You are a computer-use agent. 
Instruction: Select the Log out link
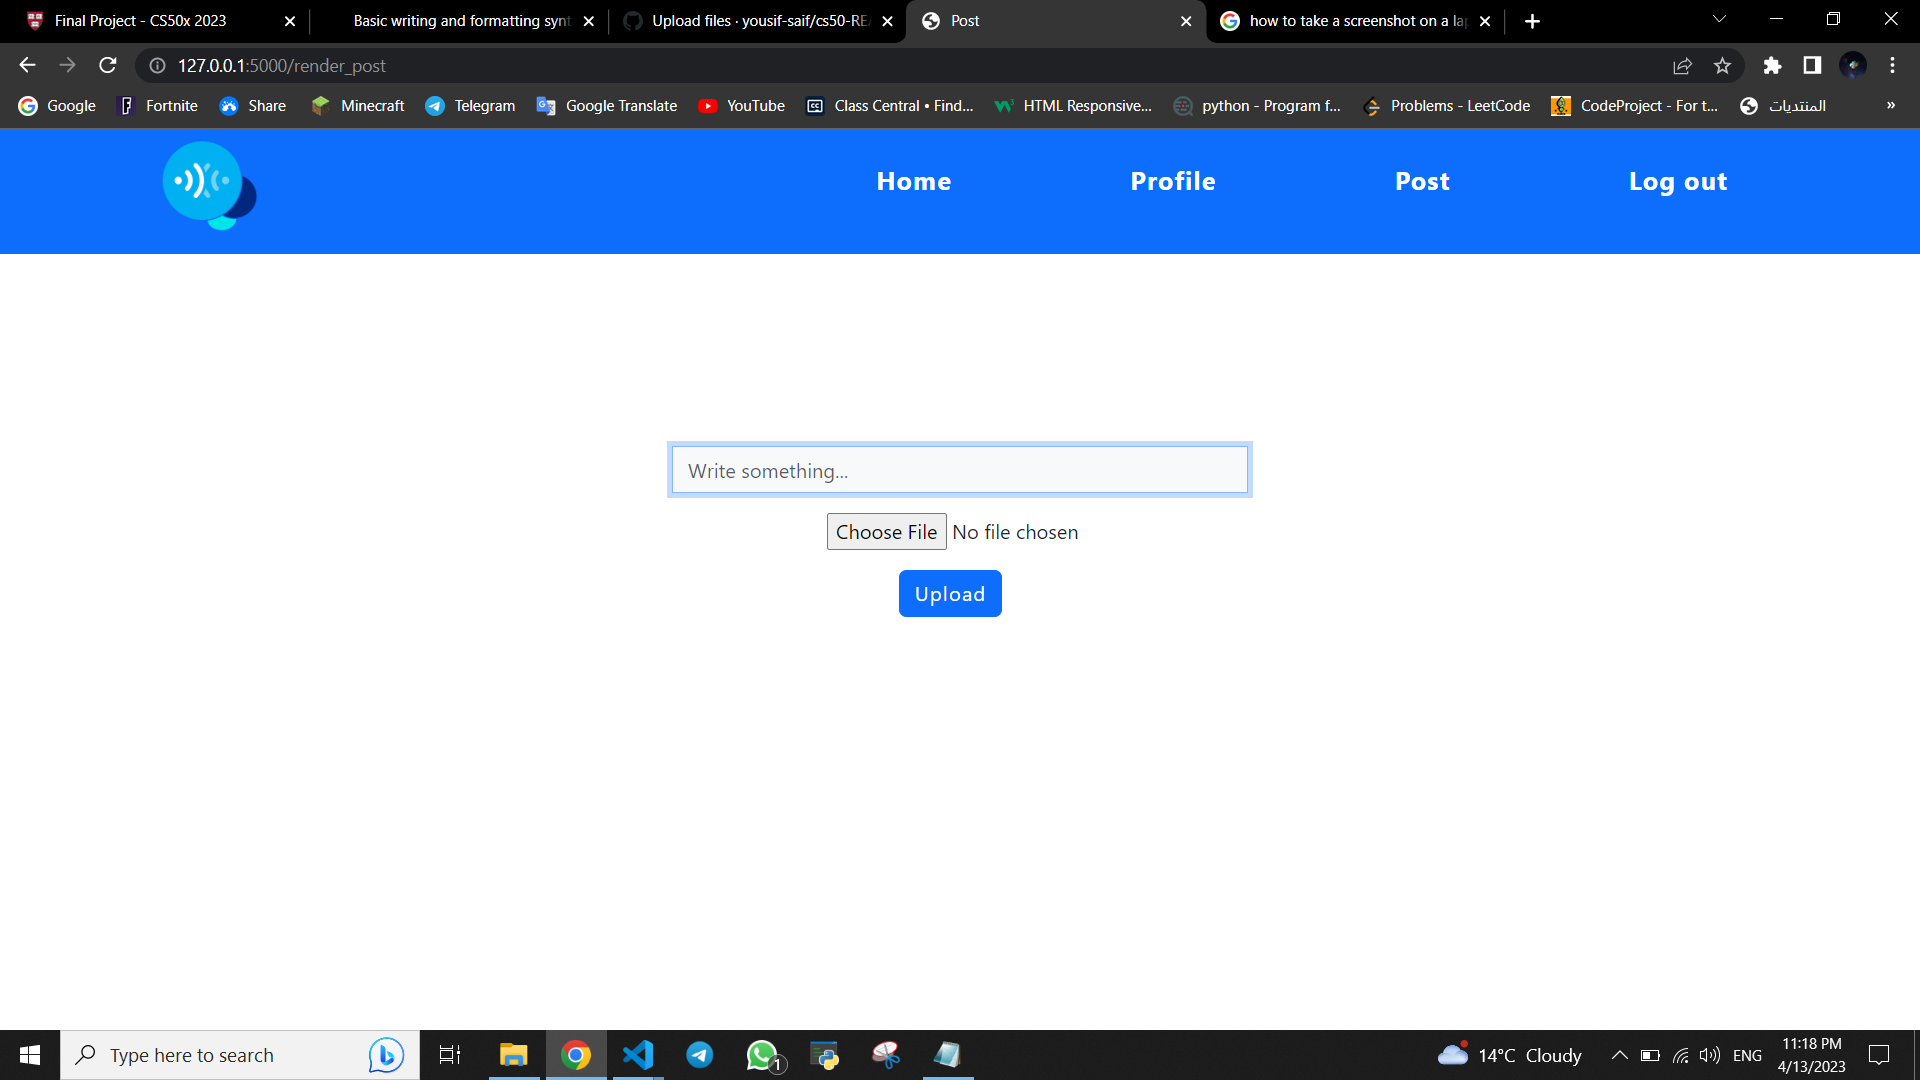(1678, 181)
